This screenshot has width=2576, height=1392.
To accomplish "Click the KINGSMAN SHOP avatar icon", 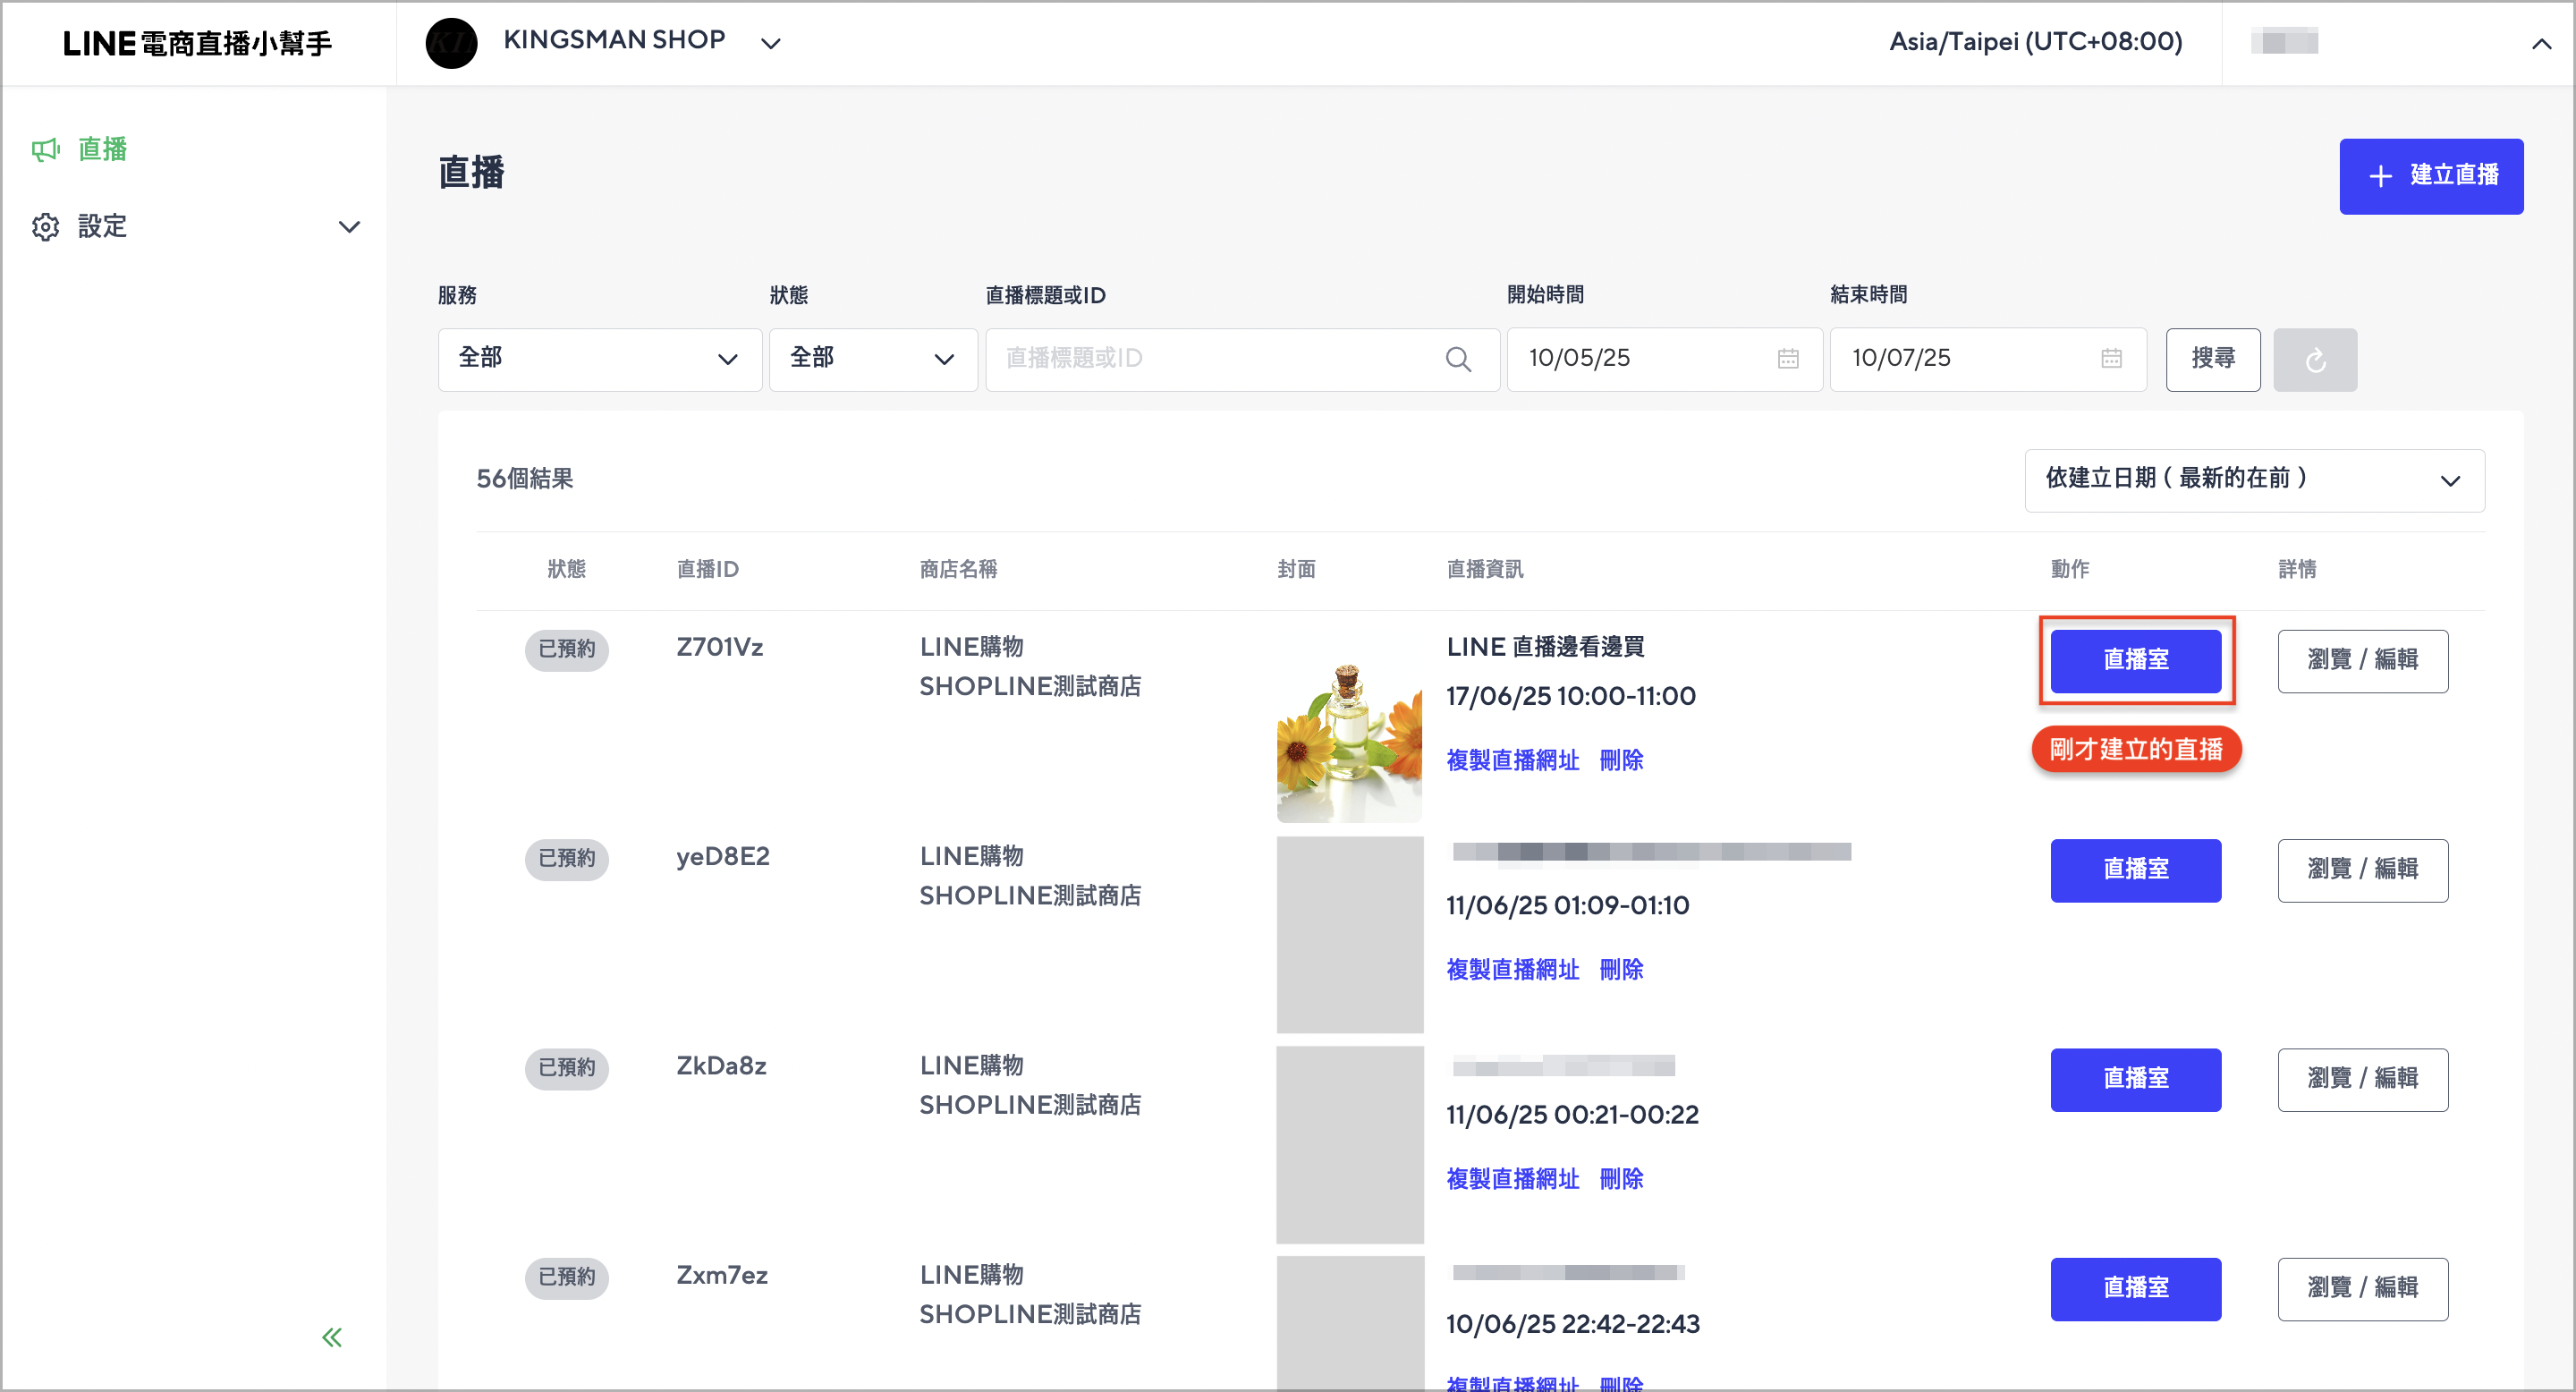I will pyautogui.click(x=451, y=43).
